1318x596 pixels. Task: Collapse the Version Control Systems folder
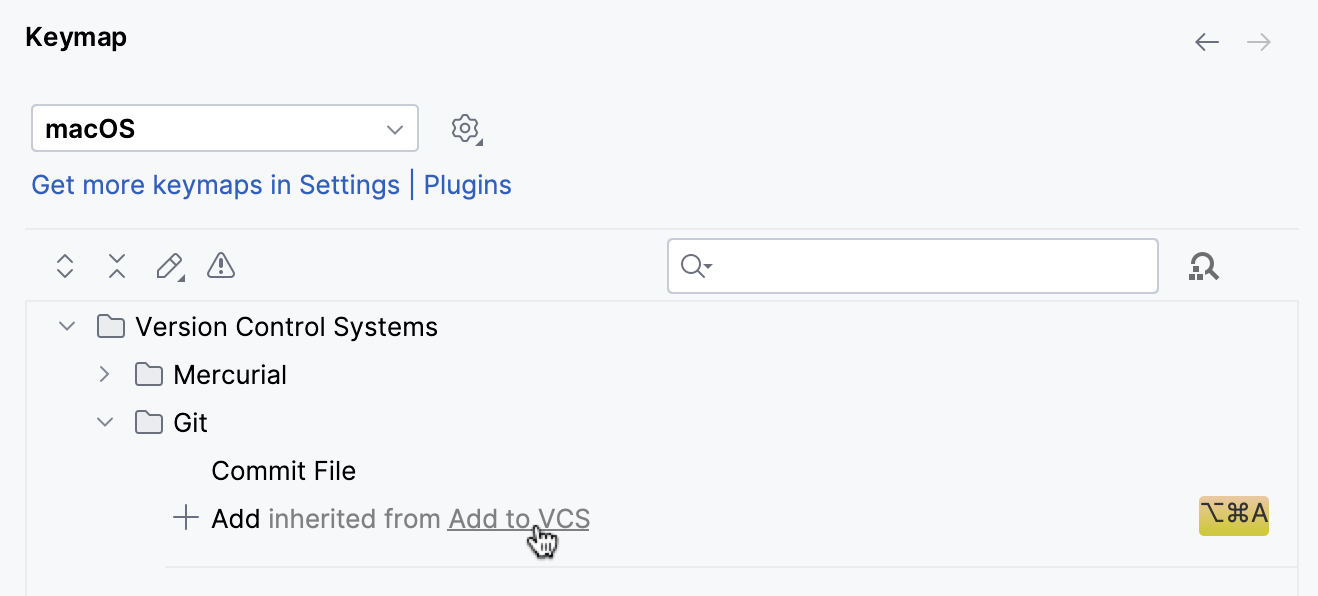(66, 326)
